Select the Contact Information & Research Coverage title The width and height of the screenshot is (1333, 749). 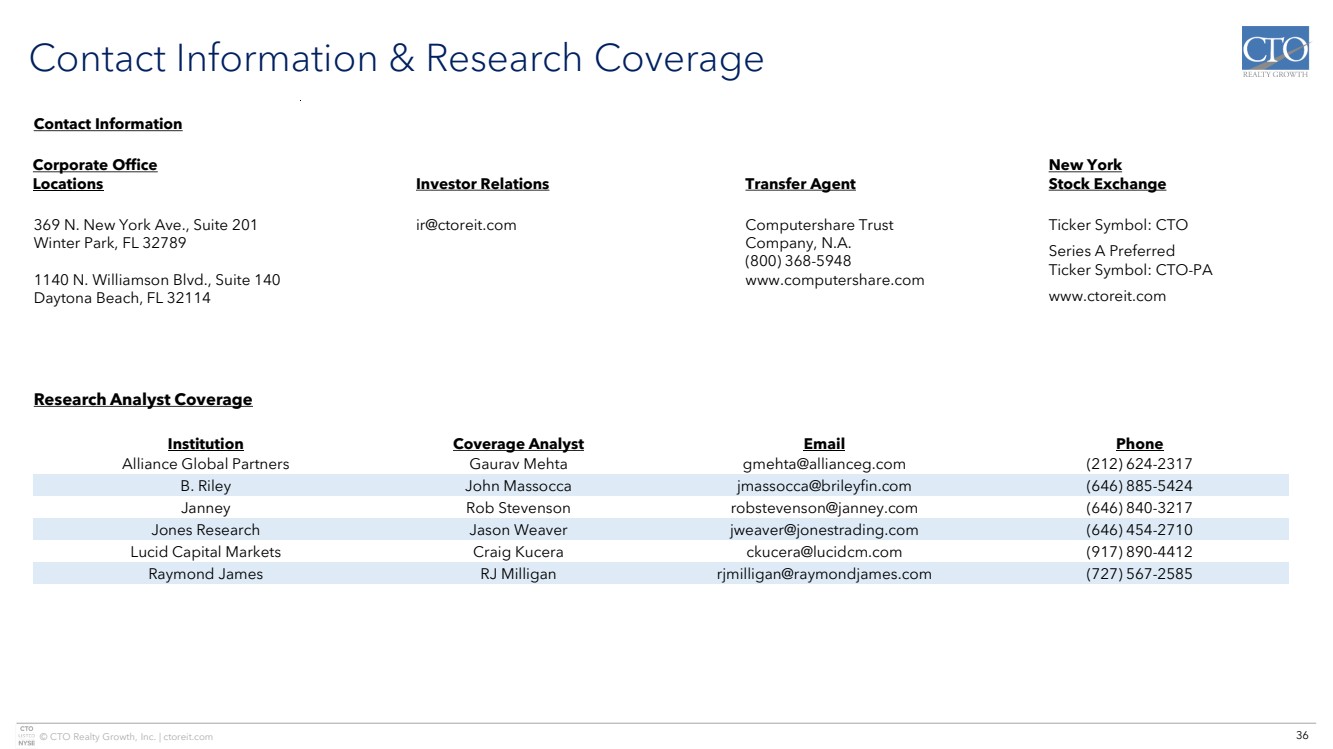[396, 58]
